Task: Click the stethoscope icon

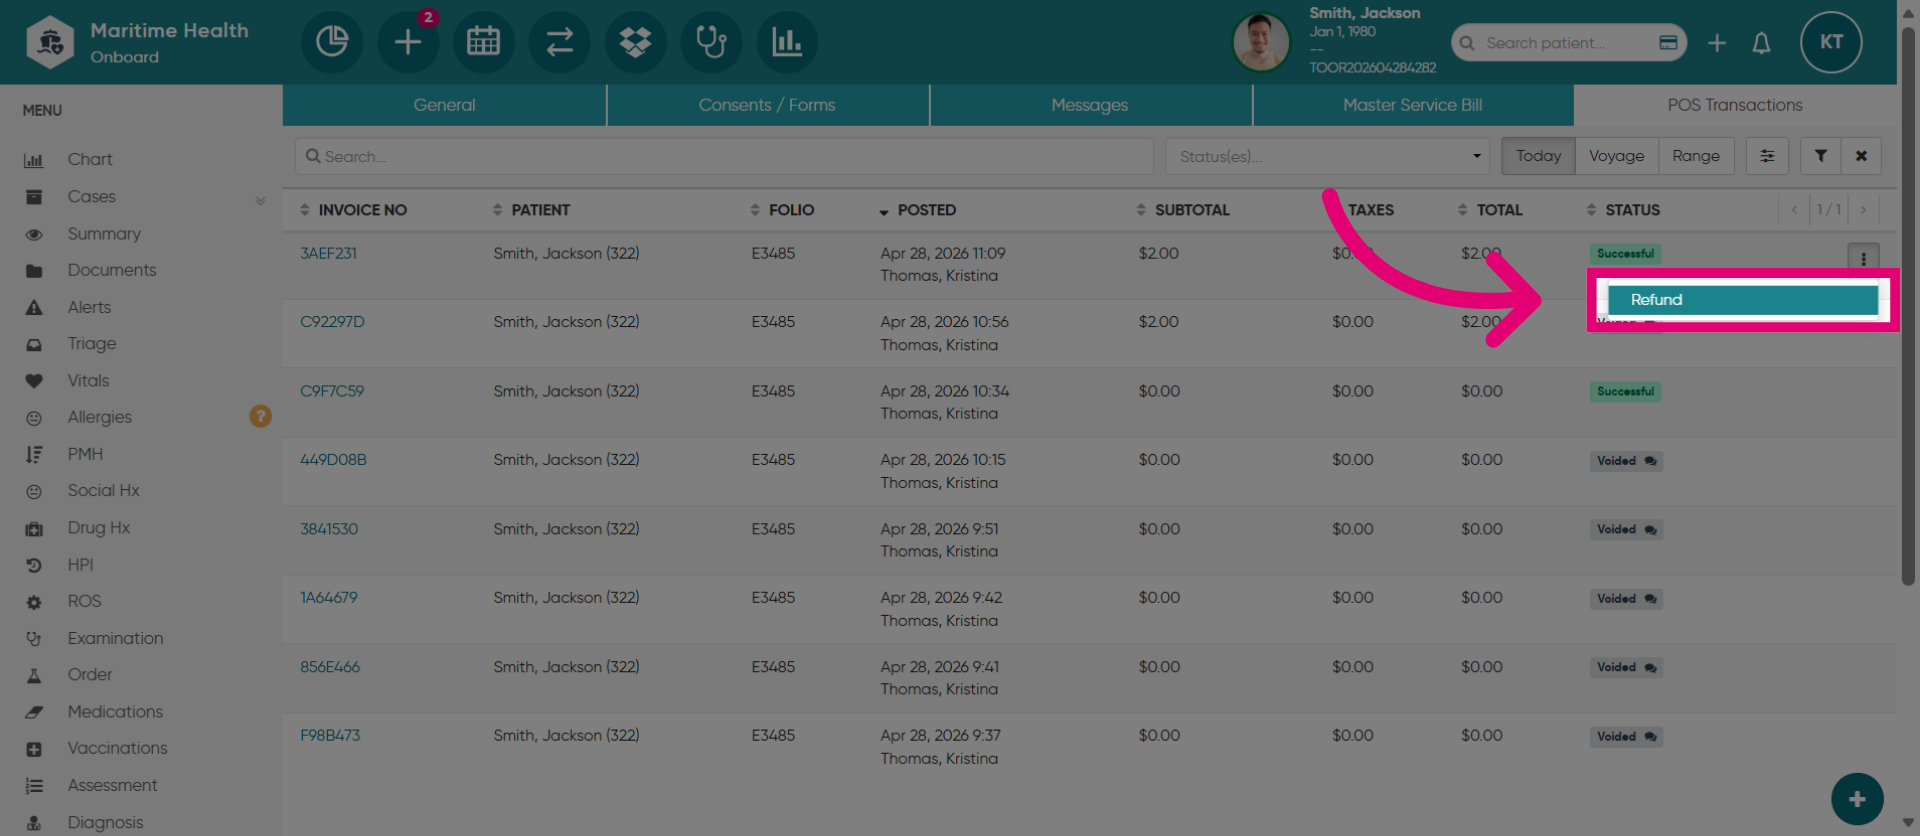Action: [x=712, y=42]
